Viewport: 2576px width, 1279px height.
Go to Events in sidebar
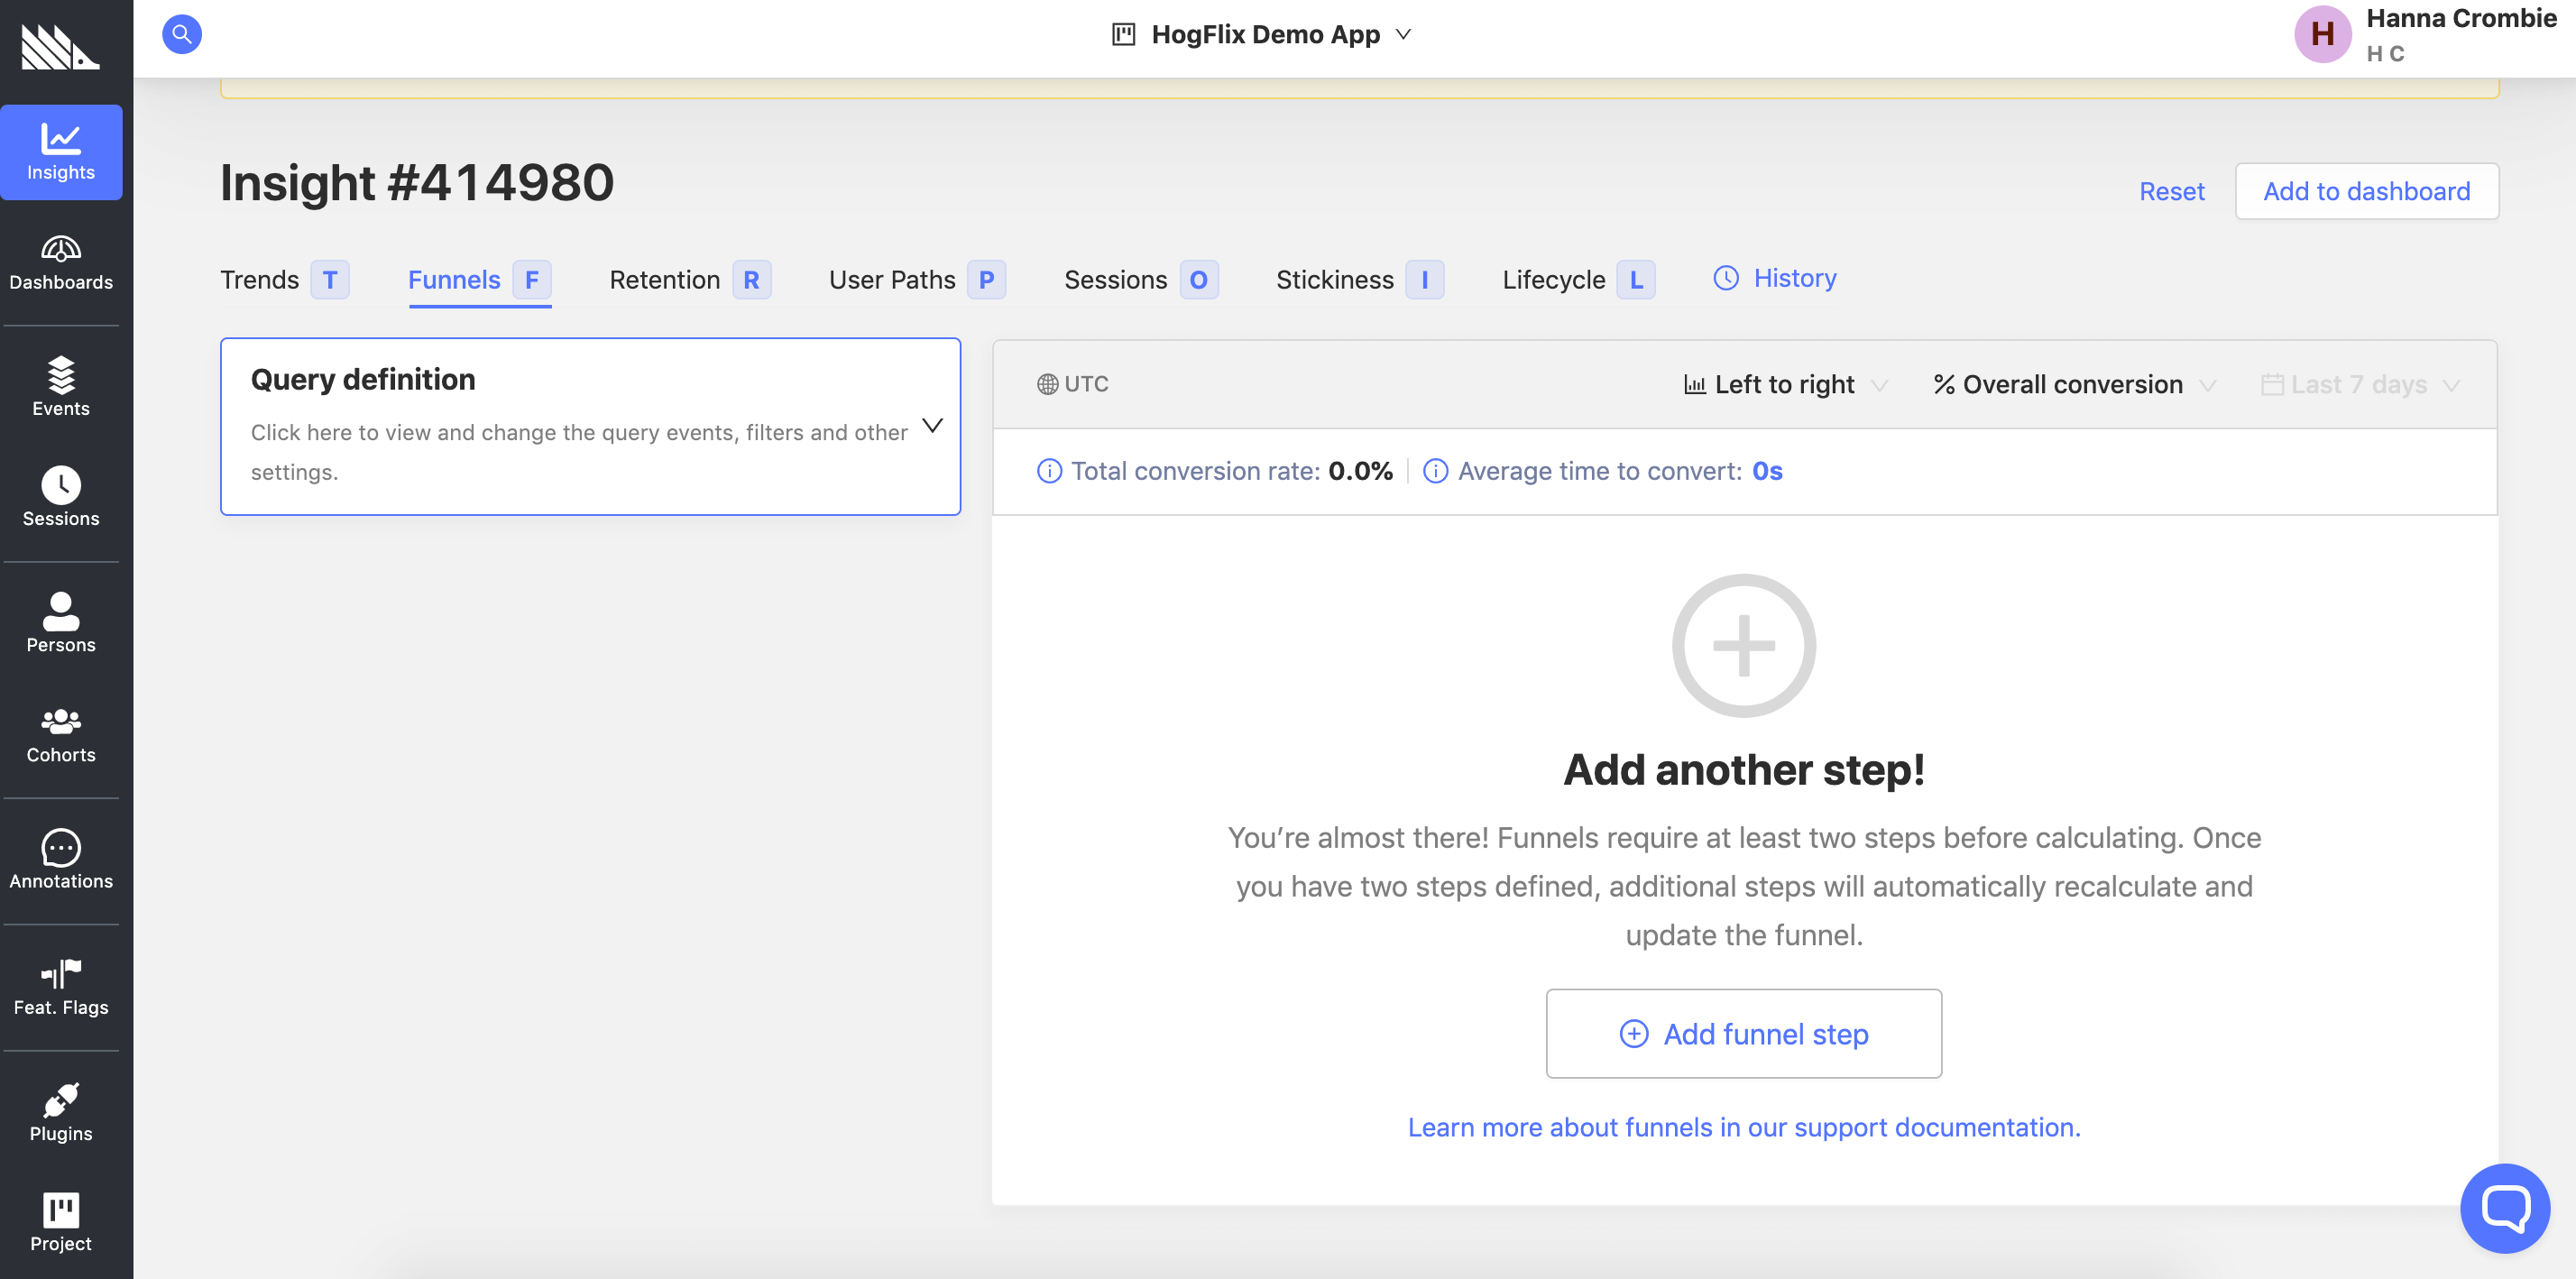(61, 387)
